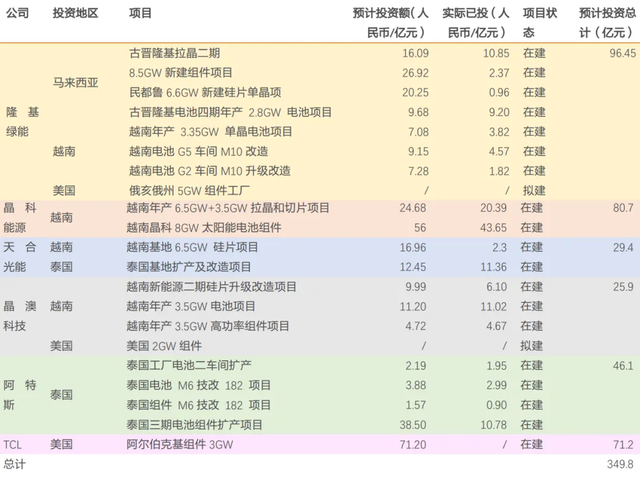640x483 pixels.
Task: Select 泰国基地扩产及改造项目
Action: (189, 267)
